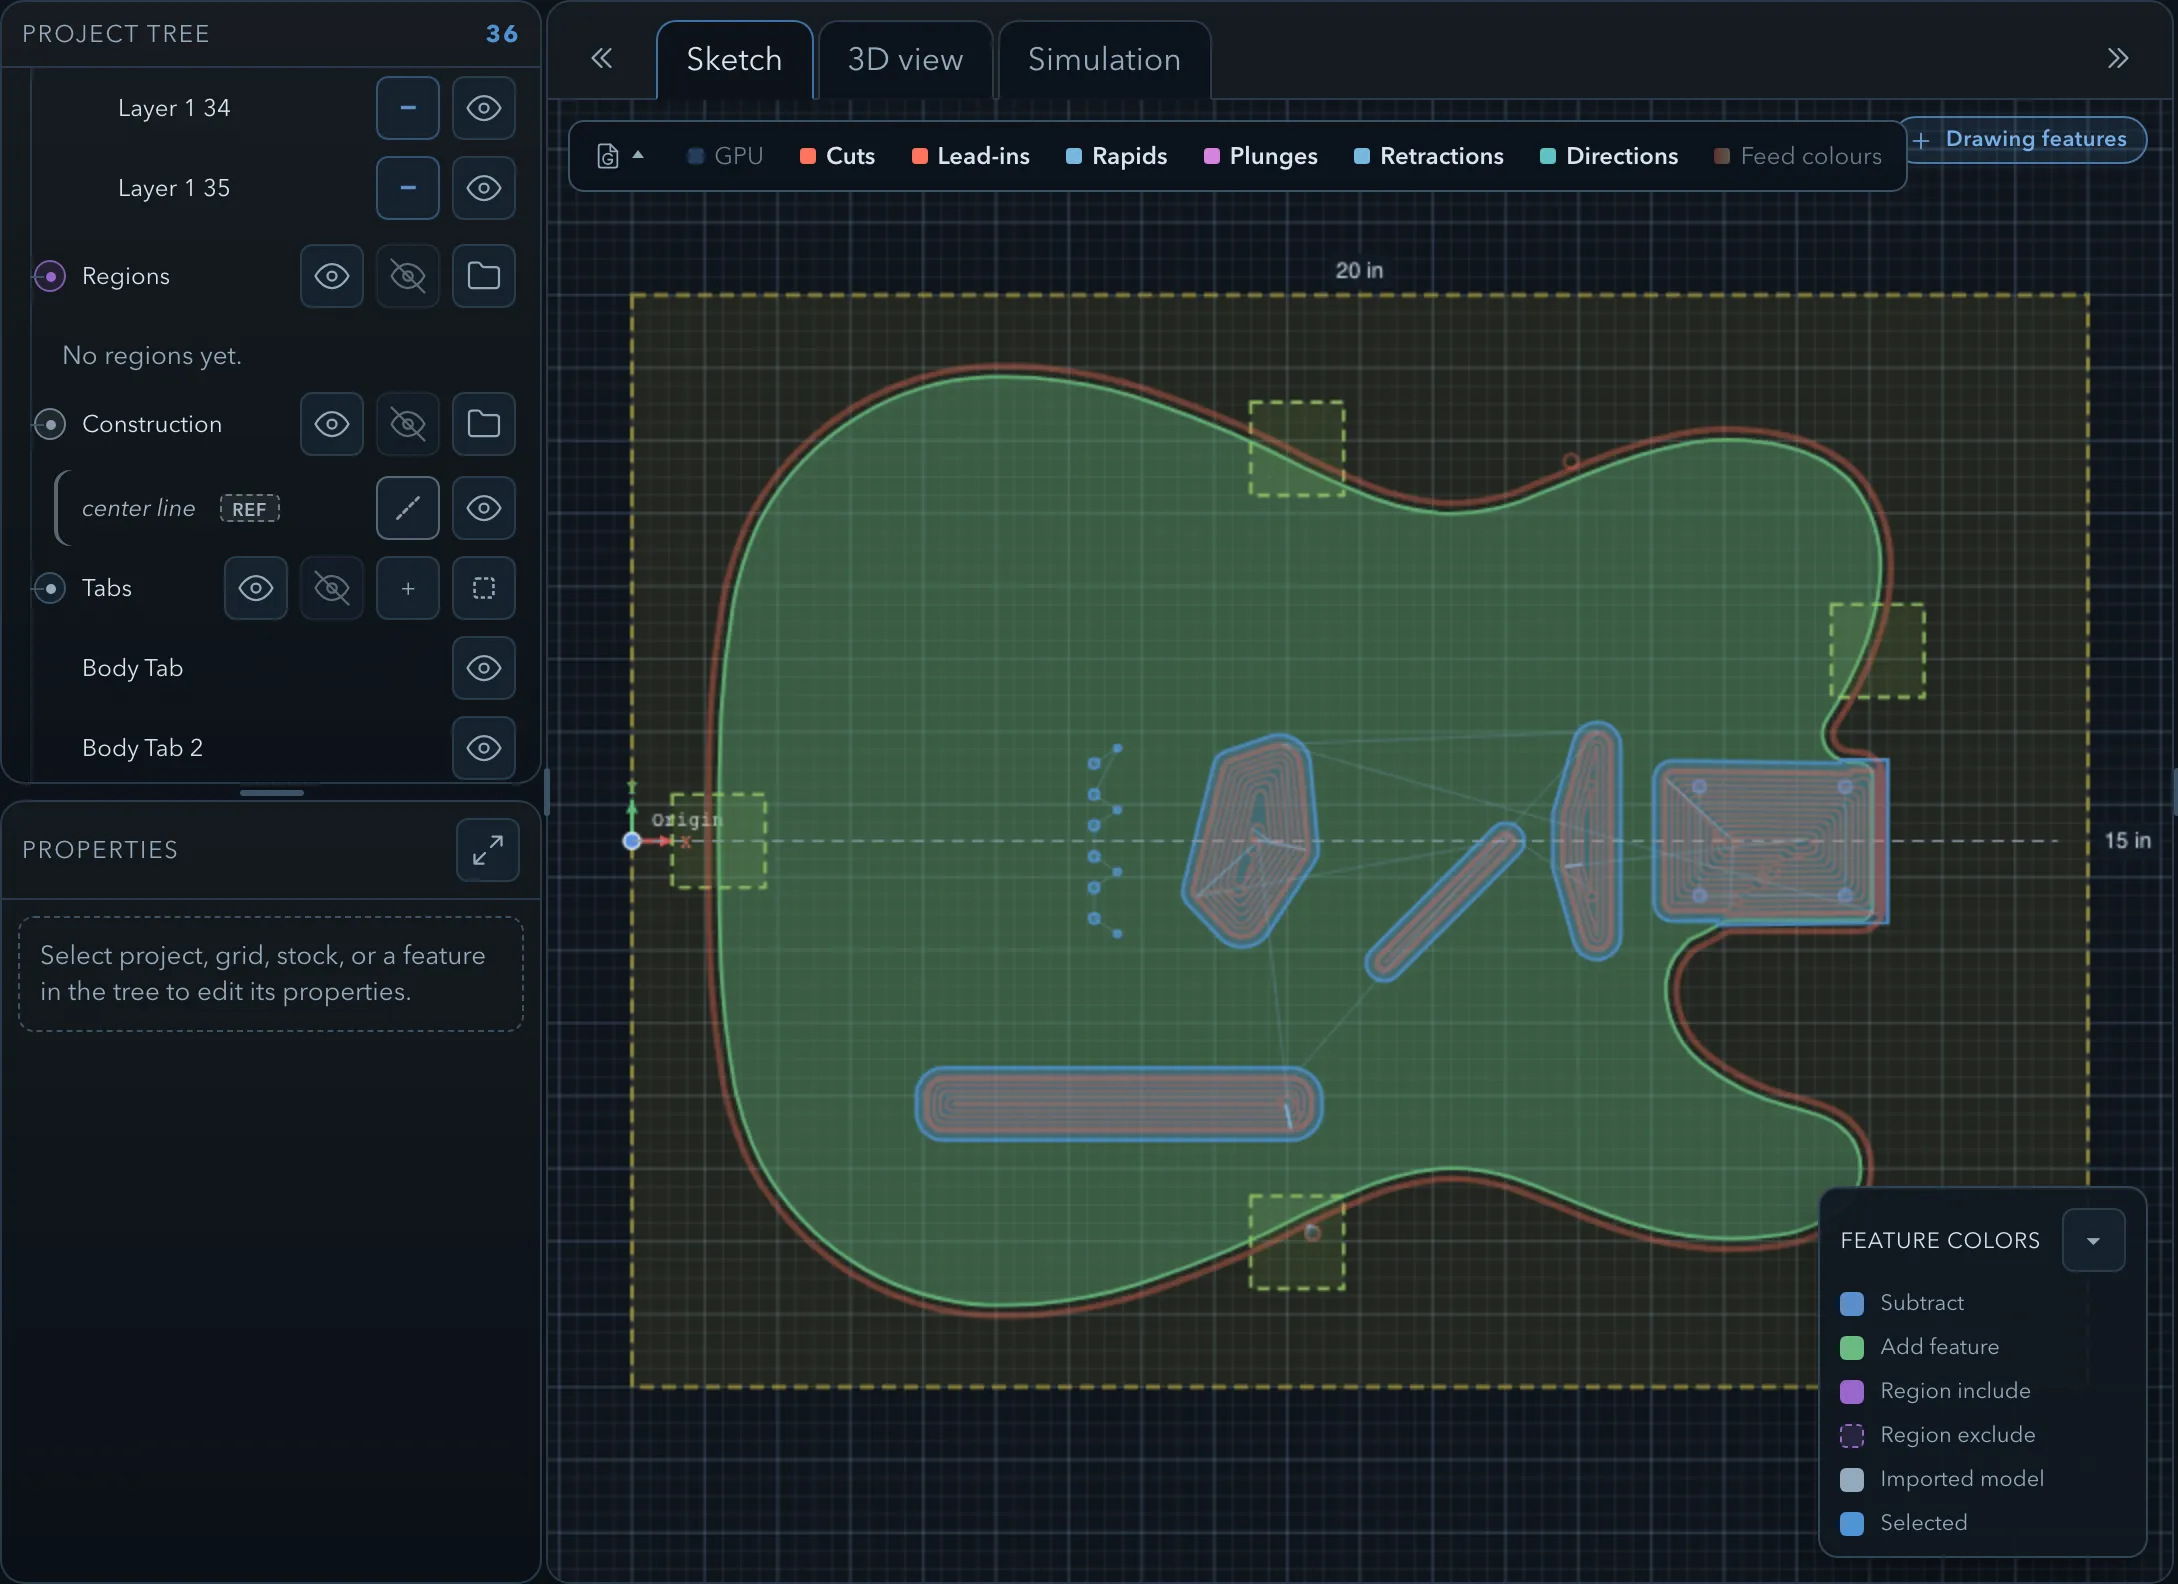Open the 3D view tab
Screen dimensions: 2178x1584
[x=905, y=60]
